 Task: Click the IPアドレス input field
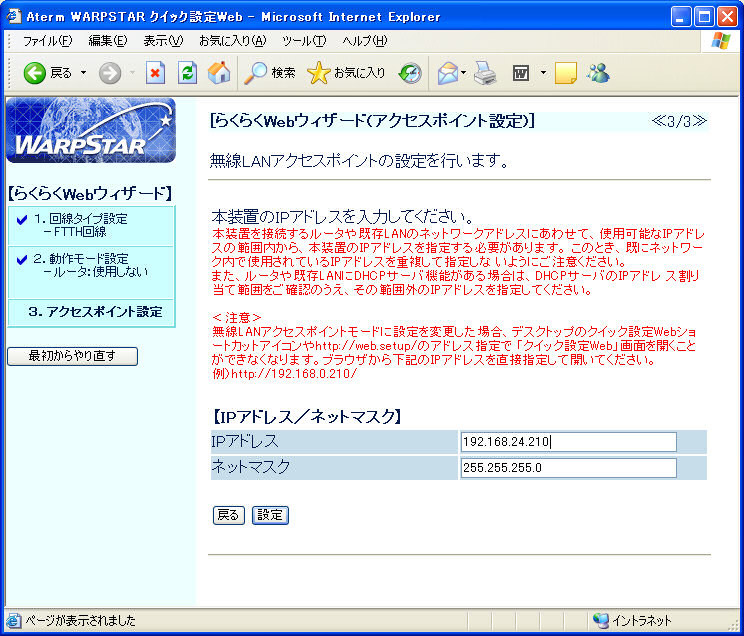point(568,442)
